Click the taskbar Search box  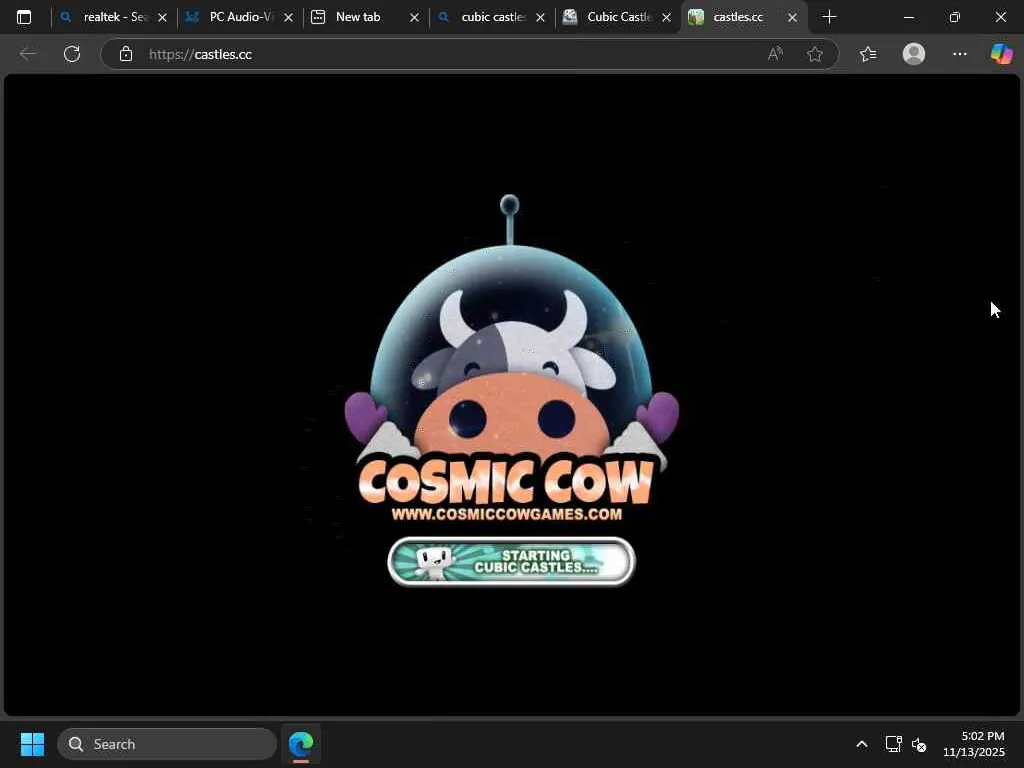(x=167, y=744)
